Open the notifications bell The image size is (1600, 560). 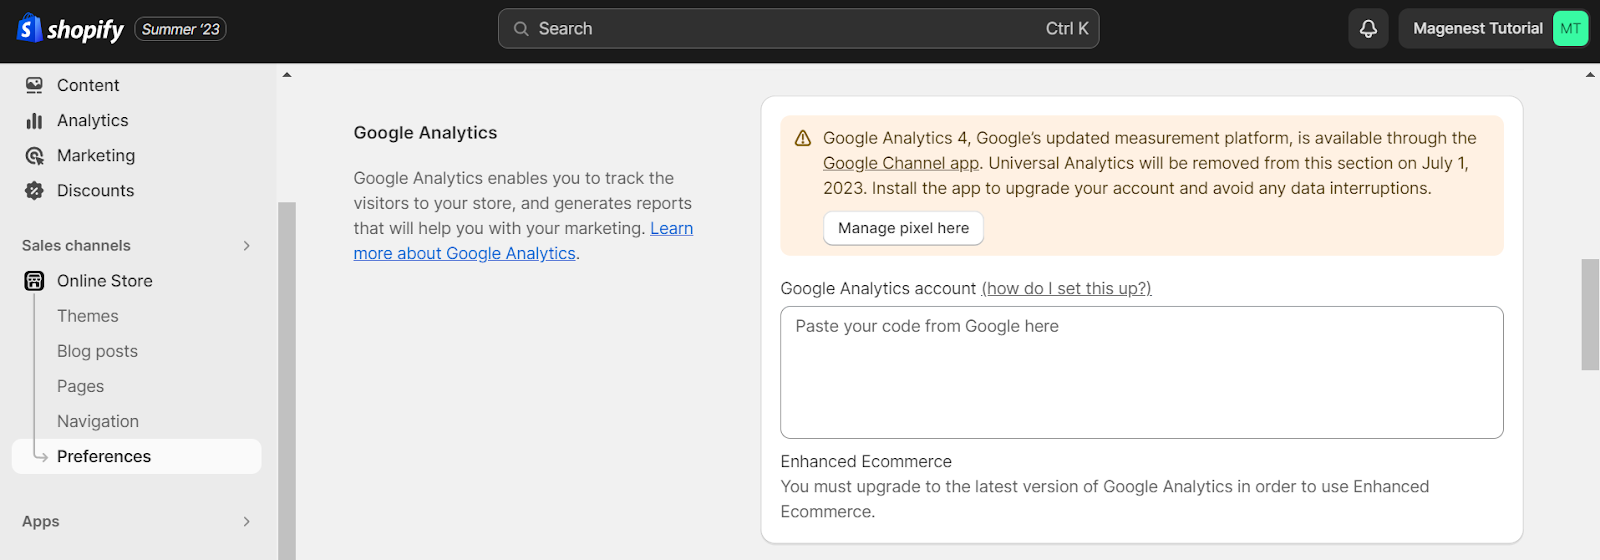point(1368,29)
